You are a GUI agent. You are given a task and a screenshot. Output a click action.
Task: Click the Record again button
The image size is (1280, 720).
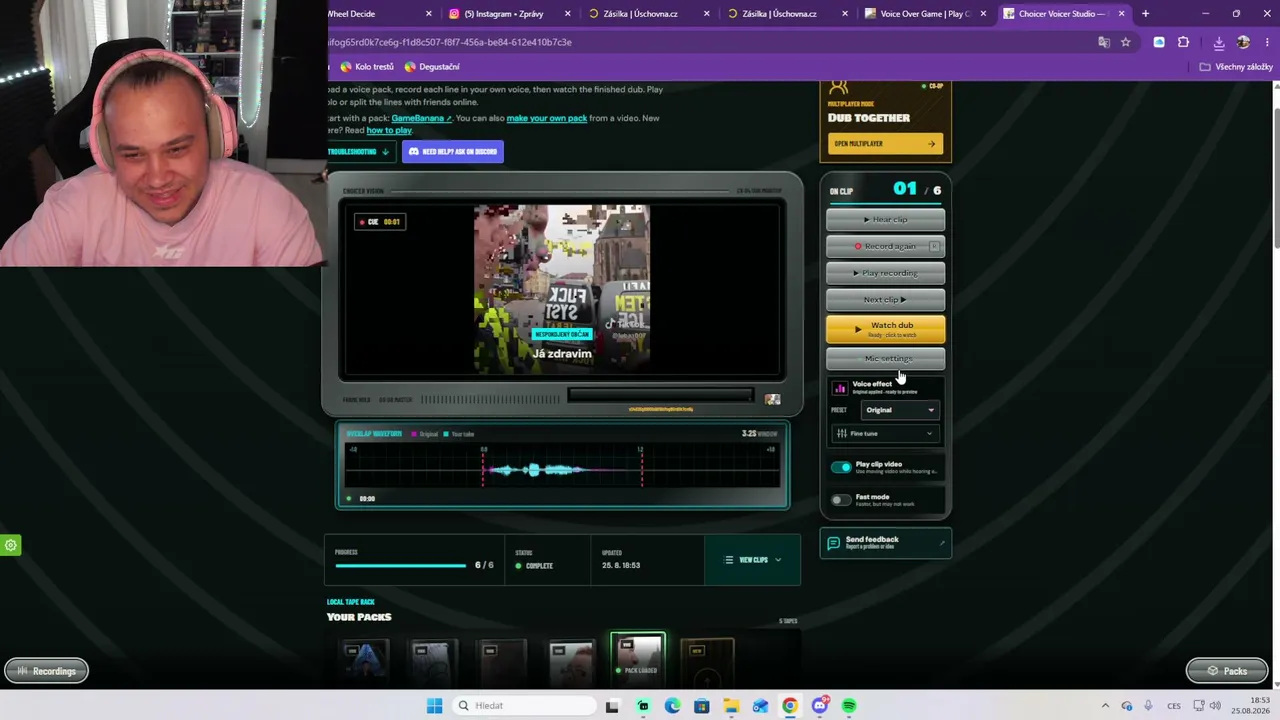[885, 246]
